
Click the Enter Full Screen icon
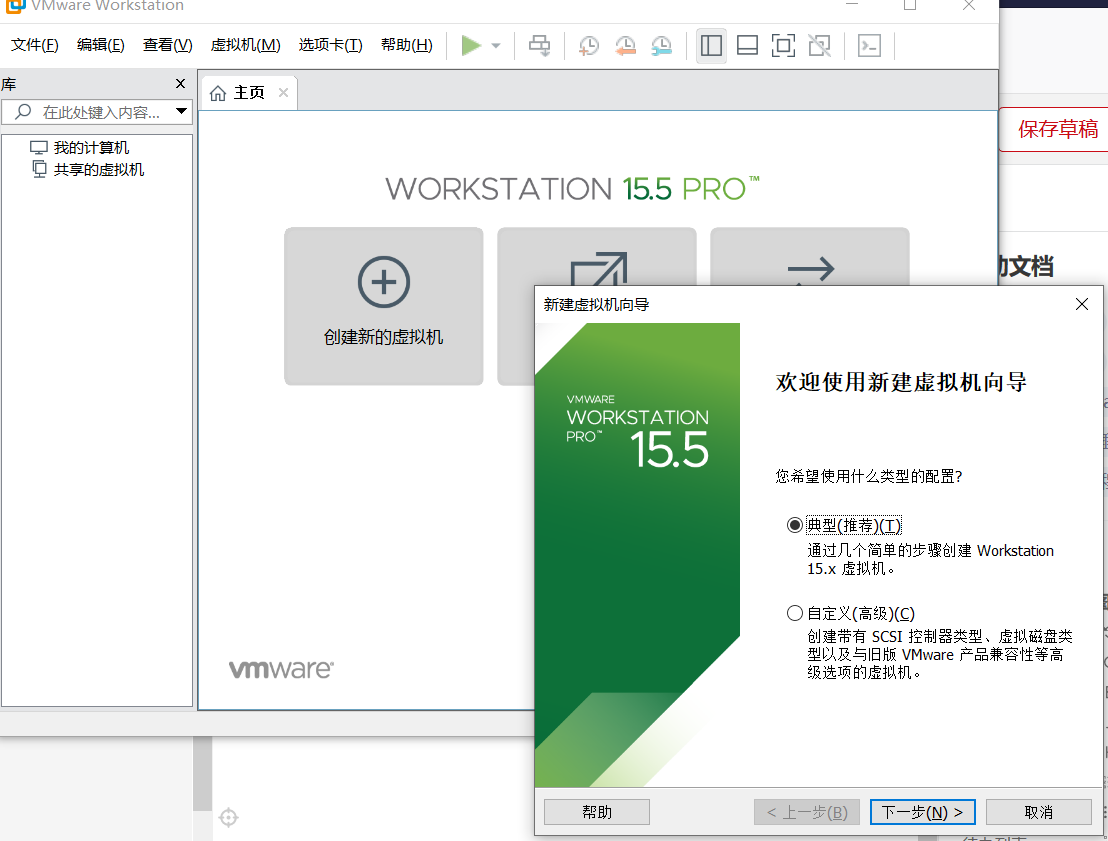[x=783, y=46]
